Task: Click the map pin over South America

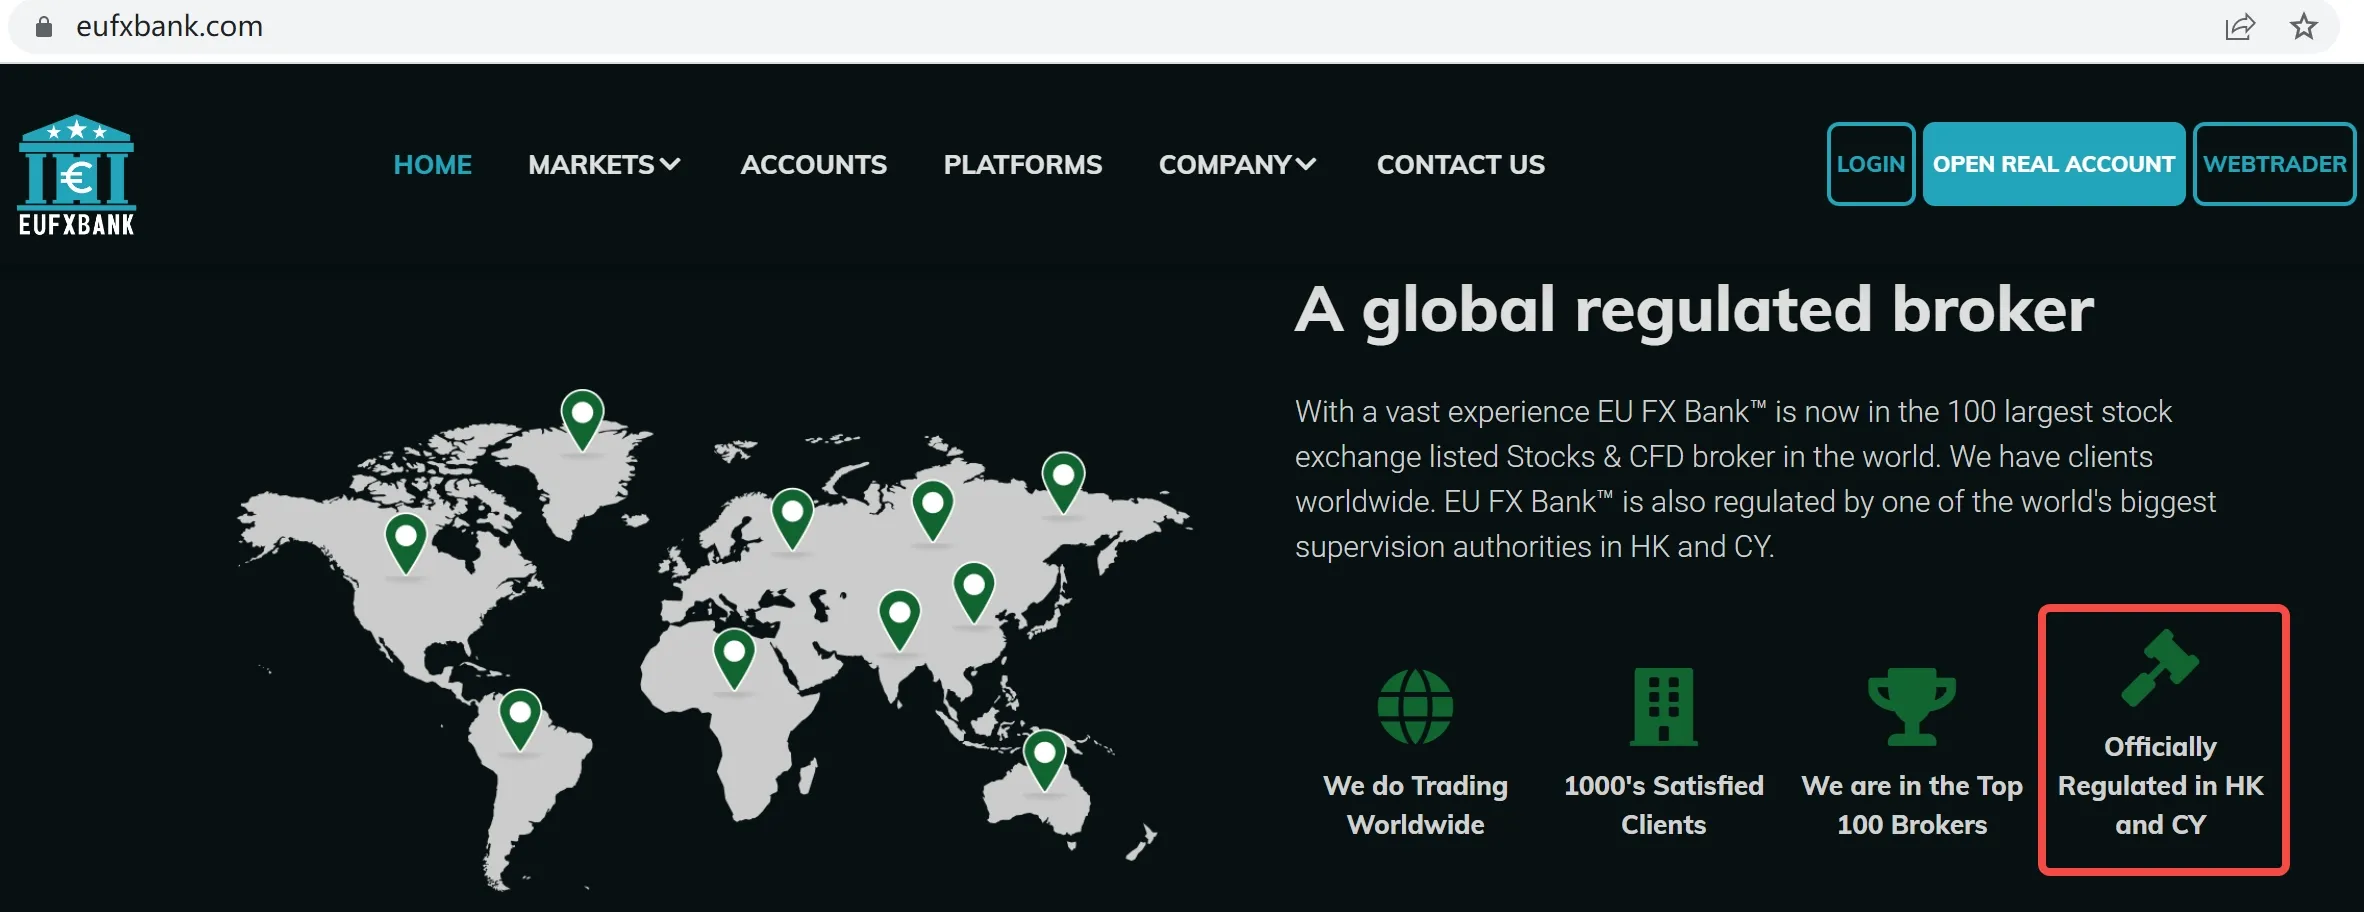Action: pos(520,720)
